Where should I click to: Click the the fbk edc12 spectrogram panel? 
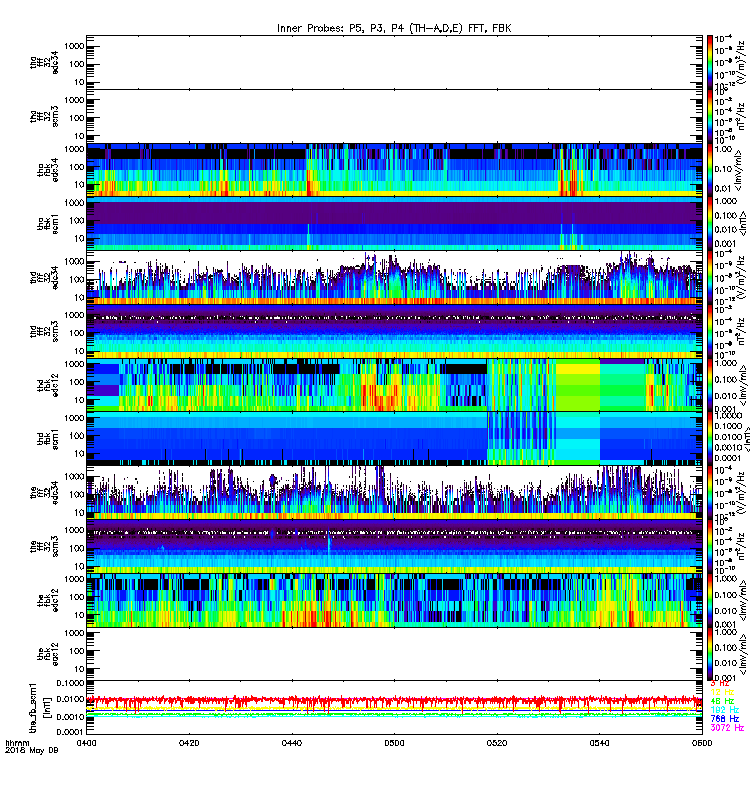394,600
